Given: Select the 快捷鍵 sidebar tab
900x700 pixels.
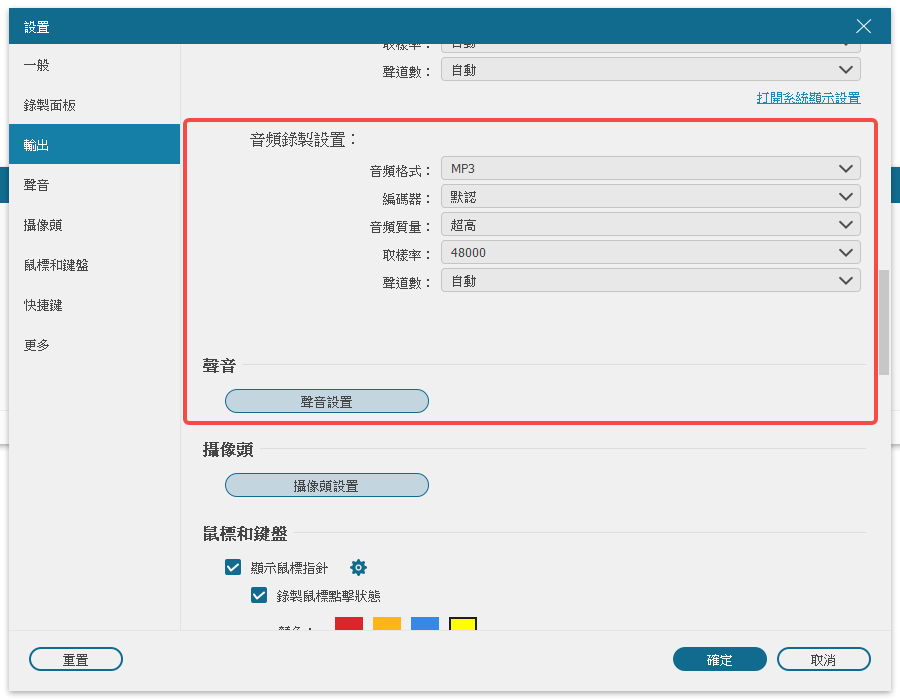Looking at the screenshot, I should (x=95, y=305).
